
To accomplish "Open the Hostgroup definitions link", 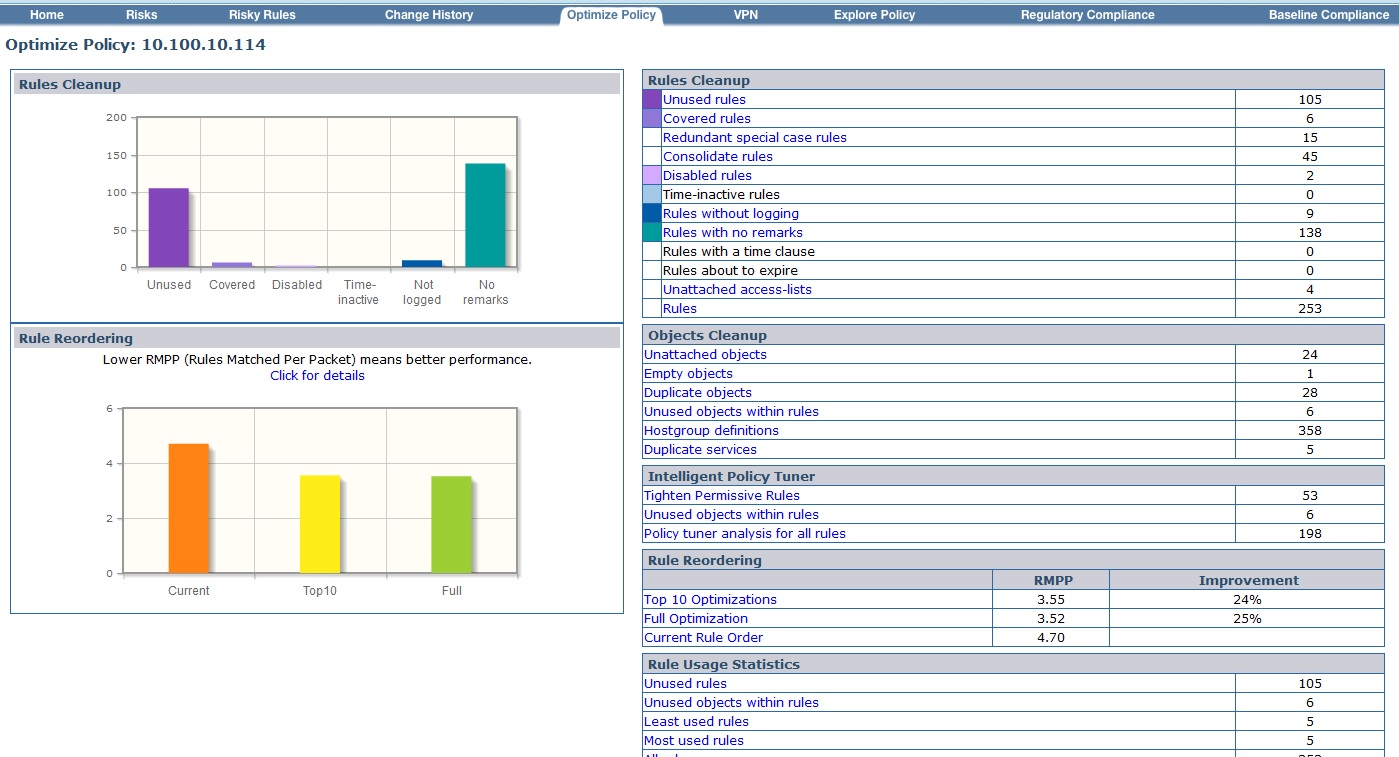I will click(x=711, y=430).
